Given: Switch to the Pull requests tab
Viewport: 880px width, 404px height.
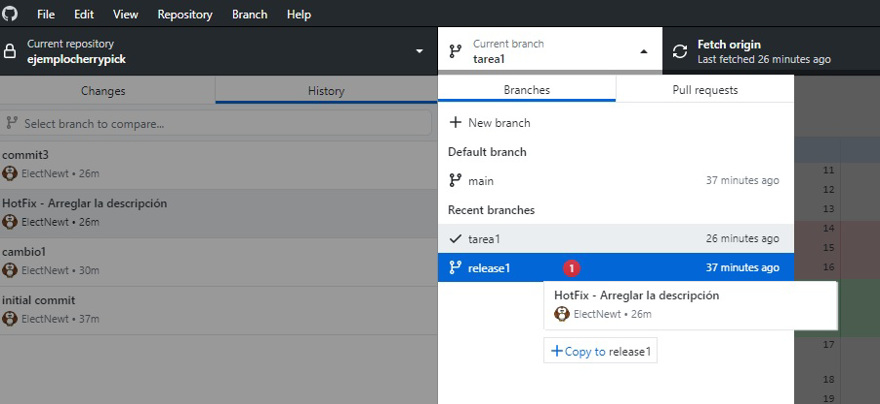Looking at the screenshot, I should [x=705, y=90].
